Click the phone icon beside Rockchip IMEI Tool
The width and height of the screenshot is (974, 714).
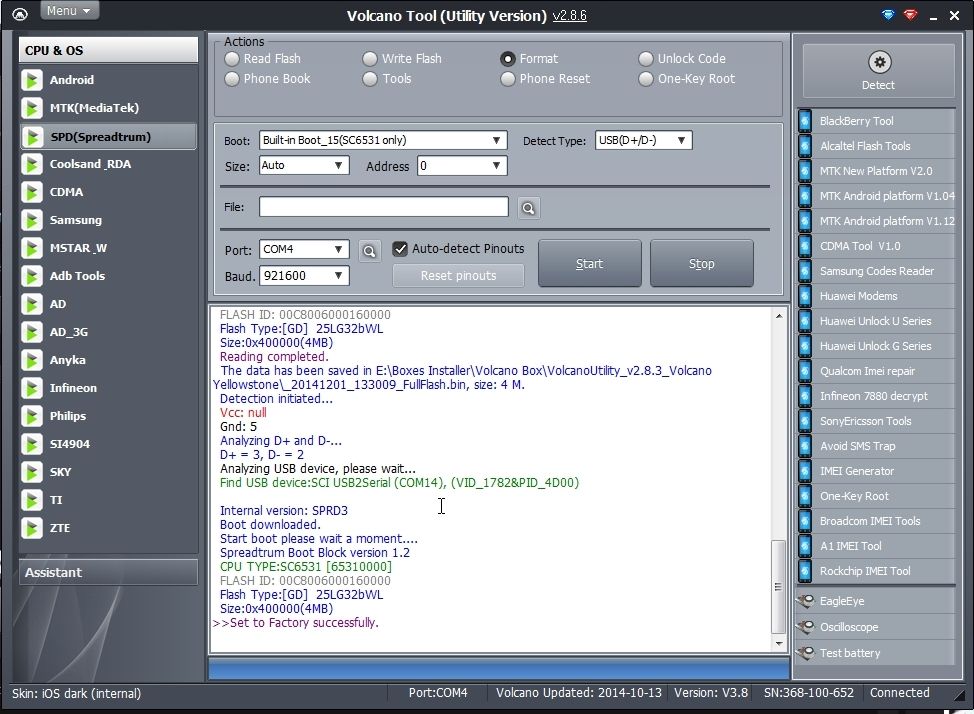point(804,571)
